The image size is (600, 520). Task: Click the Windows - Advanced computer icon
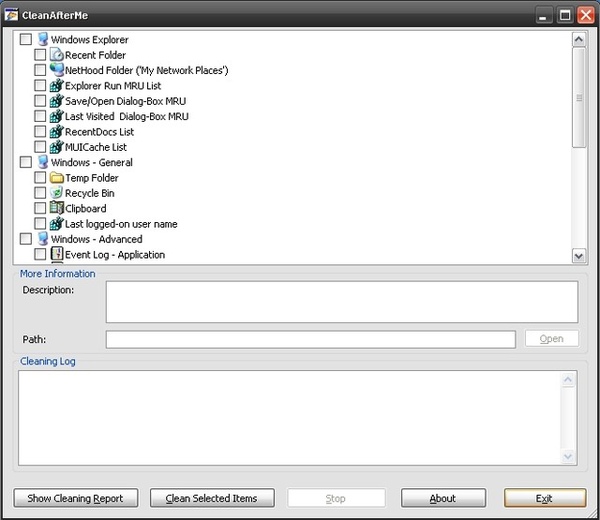[x=43, y=239]
